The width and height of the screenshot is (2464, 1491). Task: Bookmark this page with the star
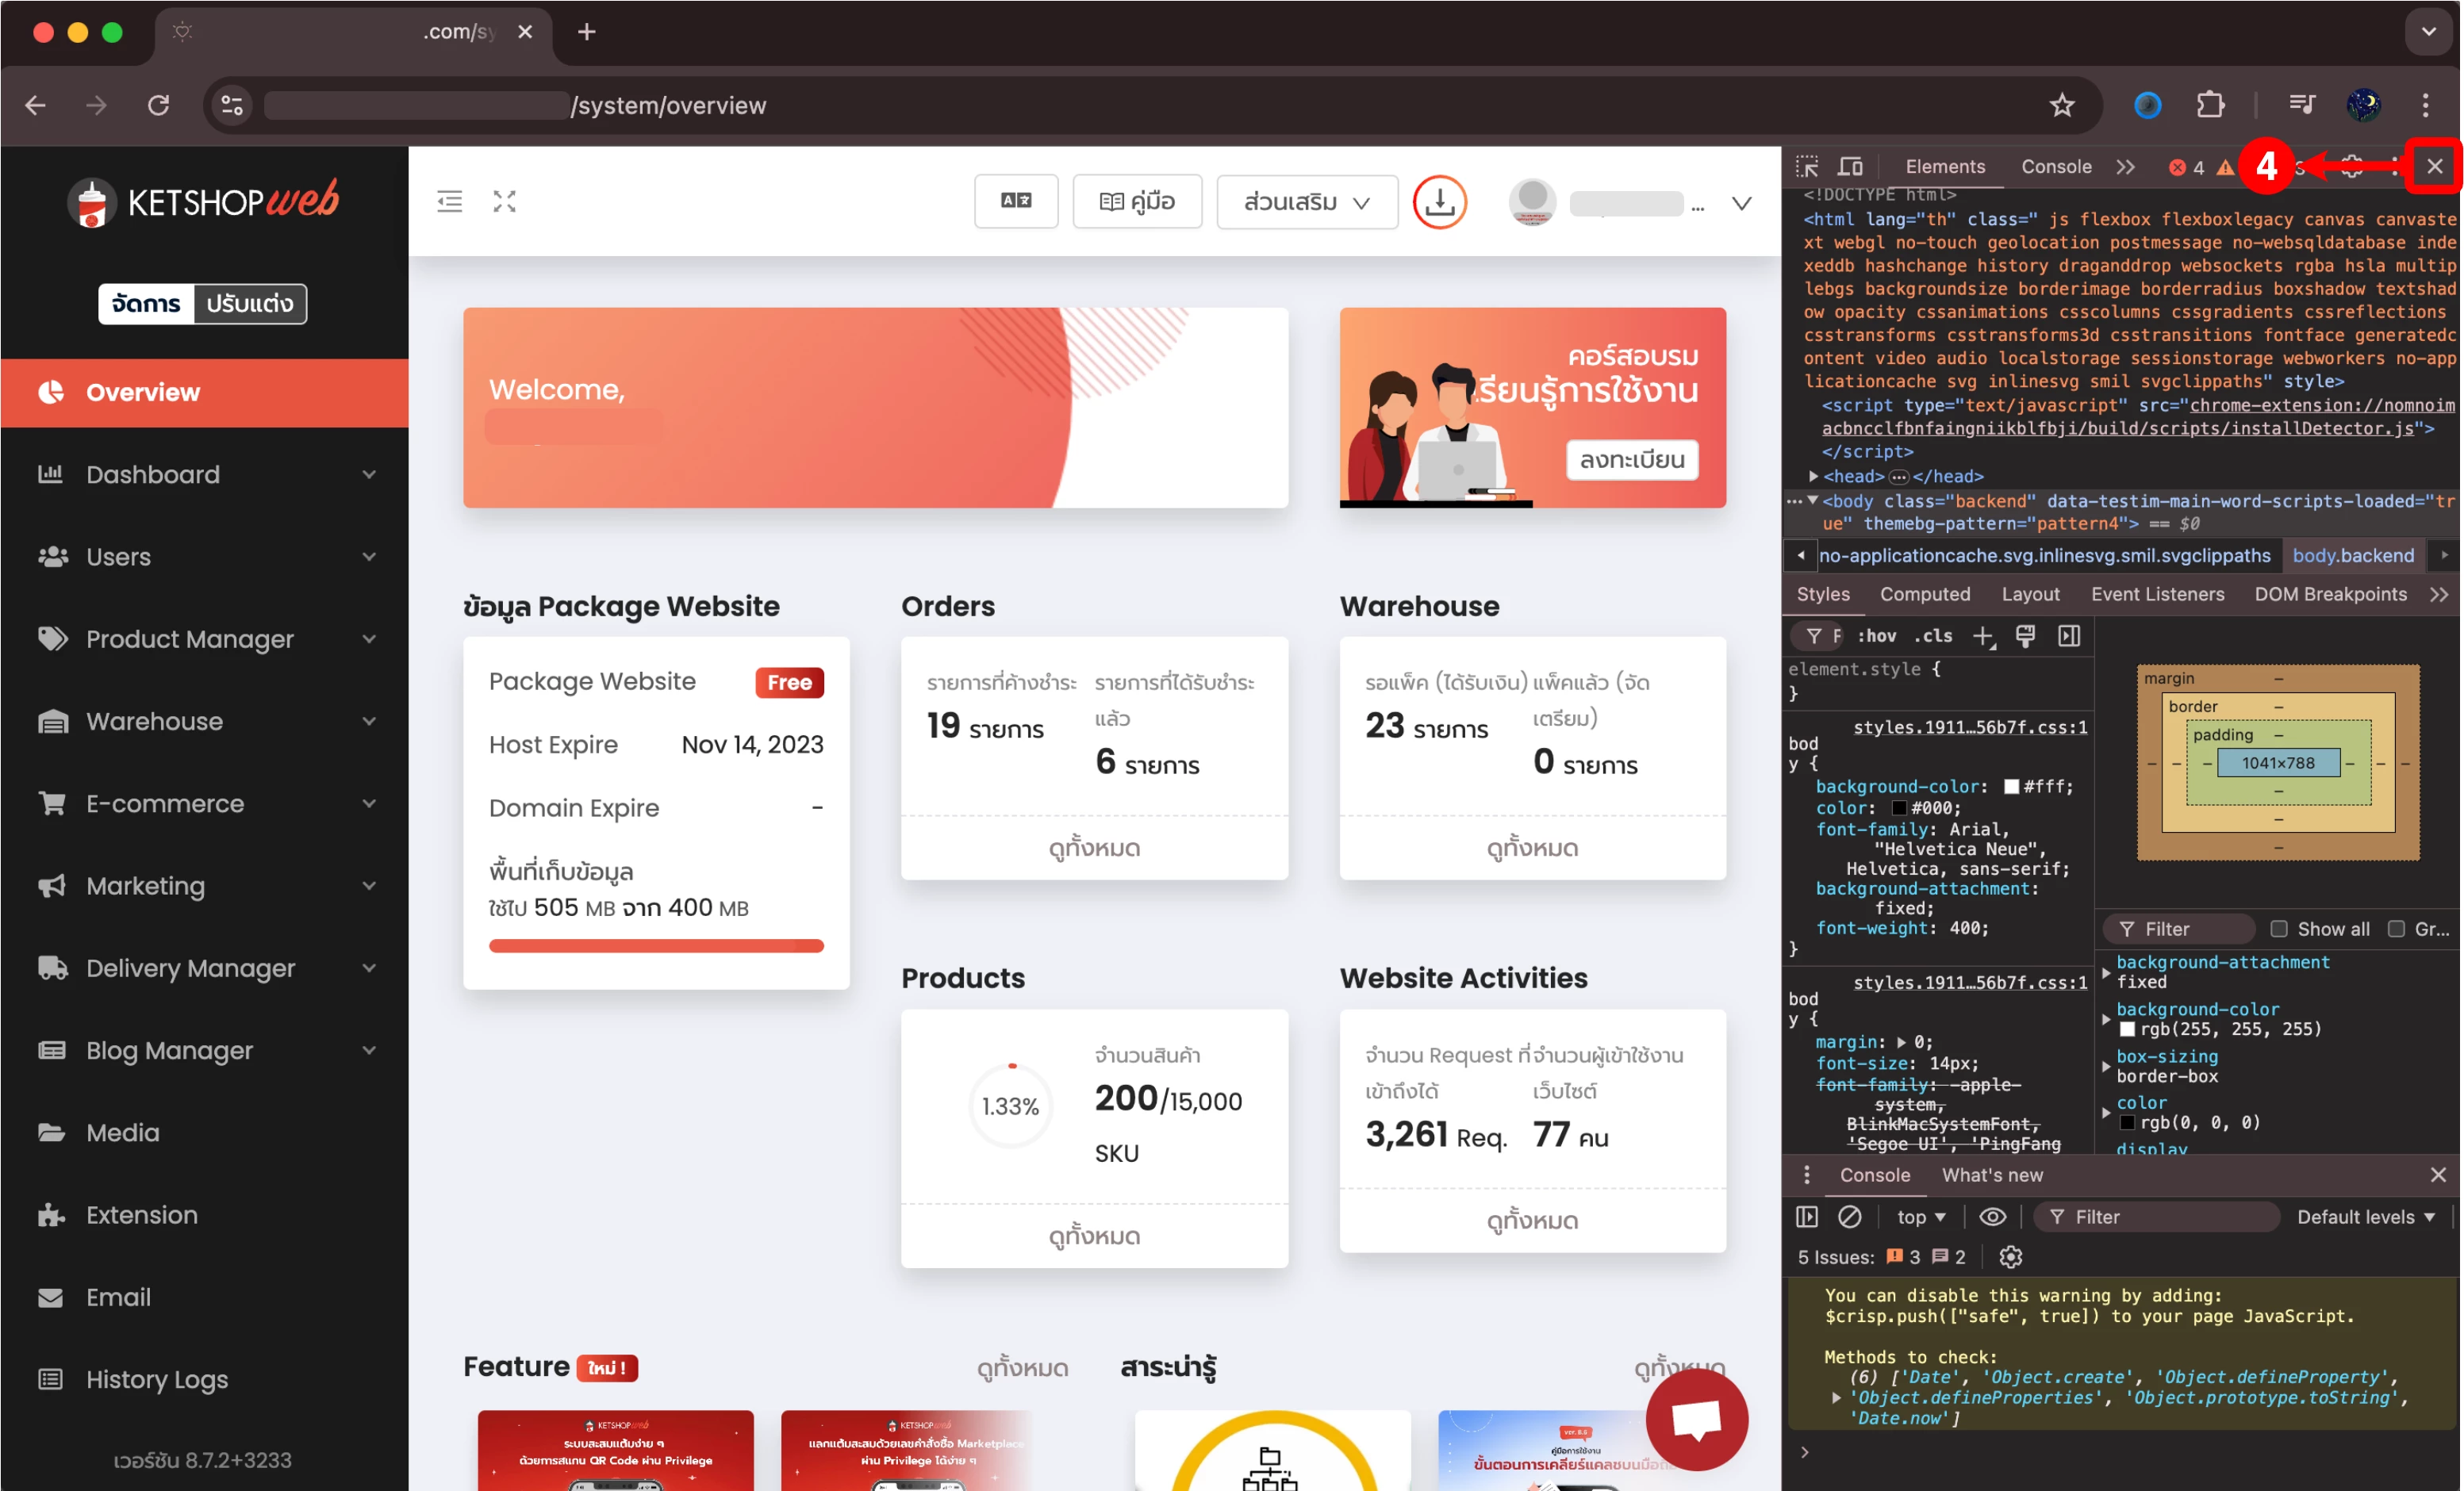pos(2062,105)
